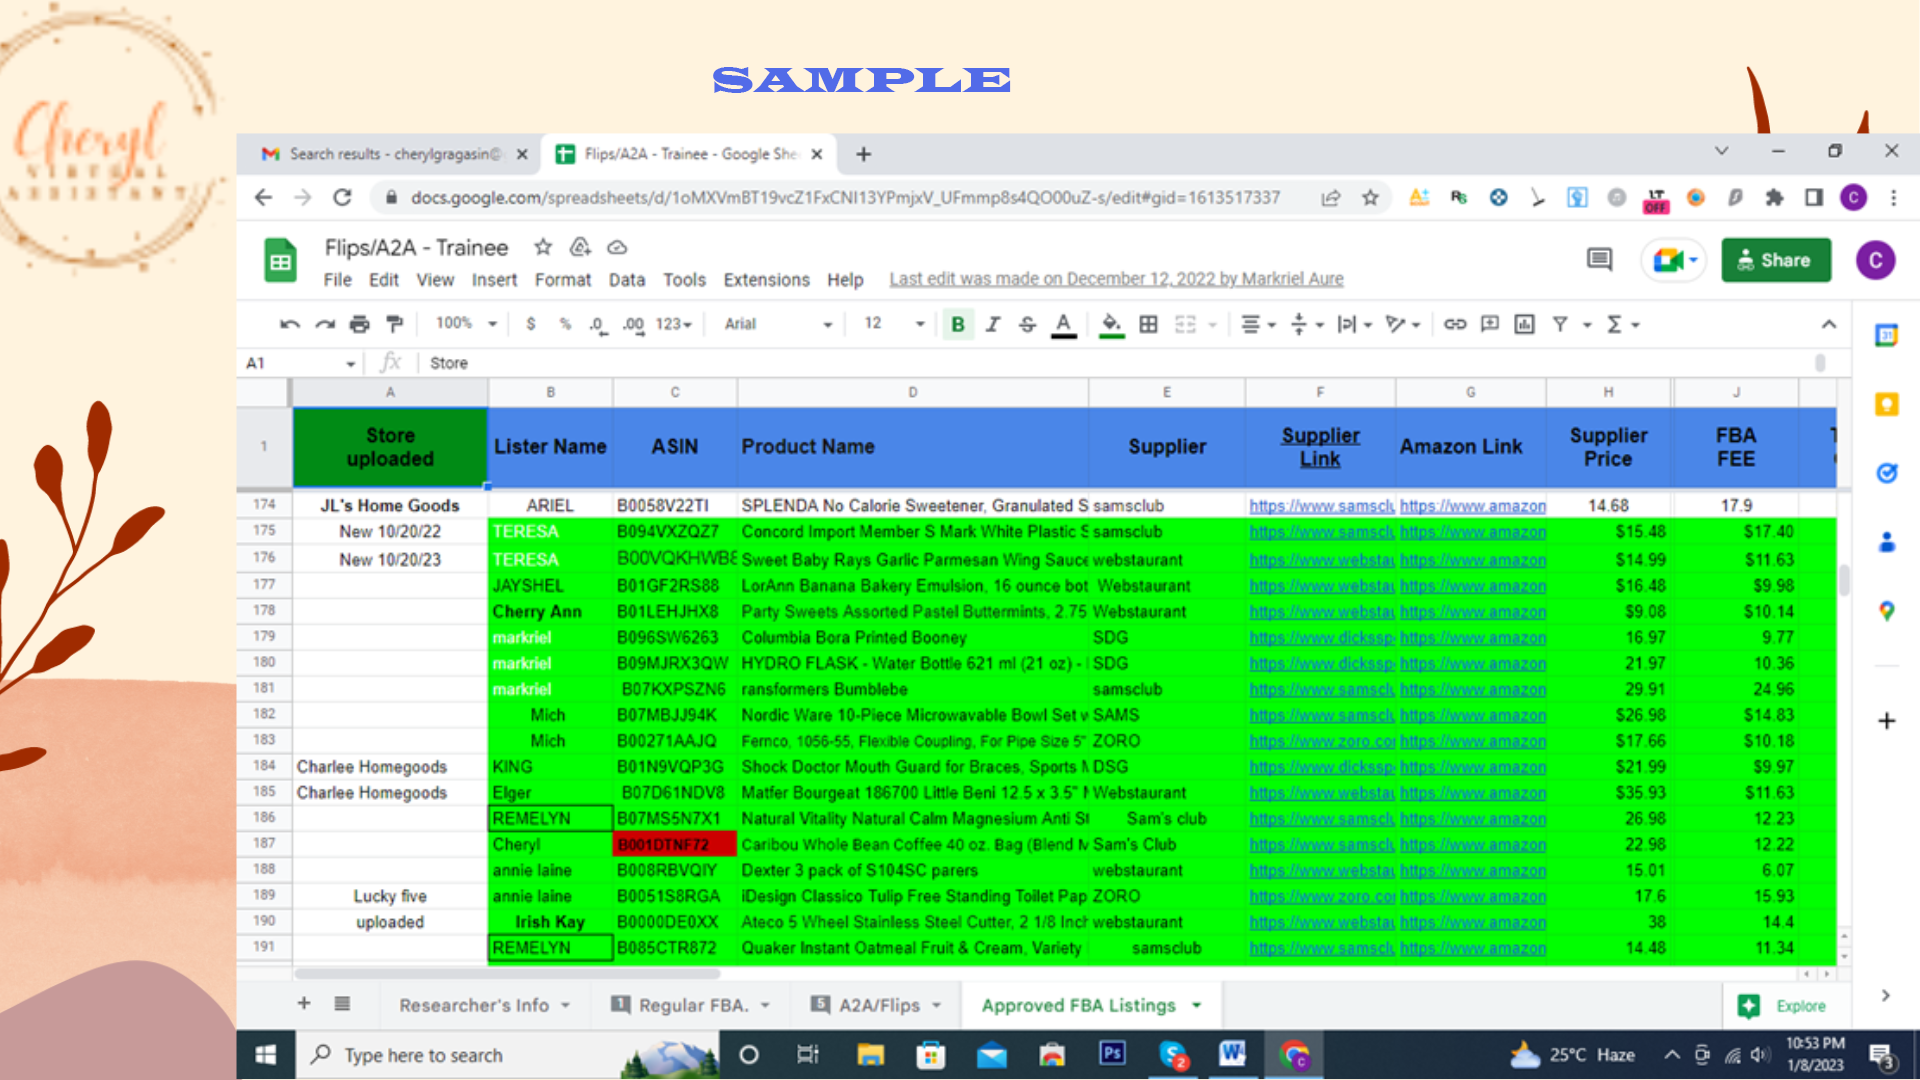
Task: Toggle Bold formatting
Action: point(957,324)
